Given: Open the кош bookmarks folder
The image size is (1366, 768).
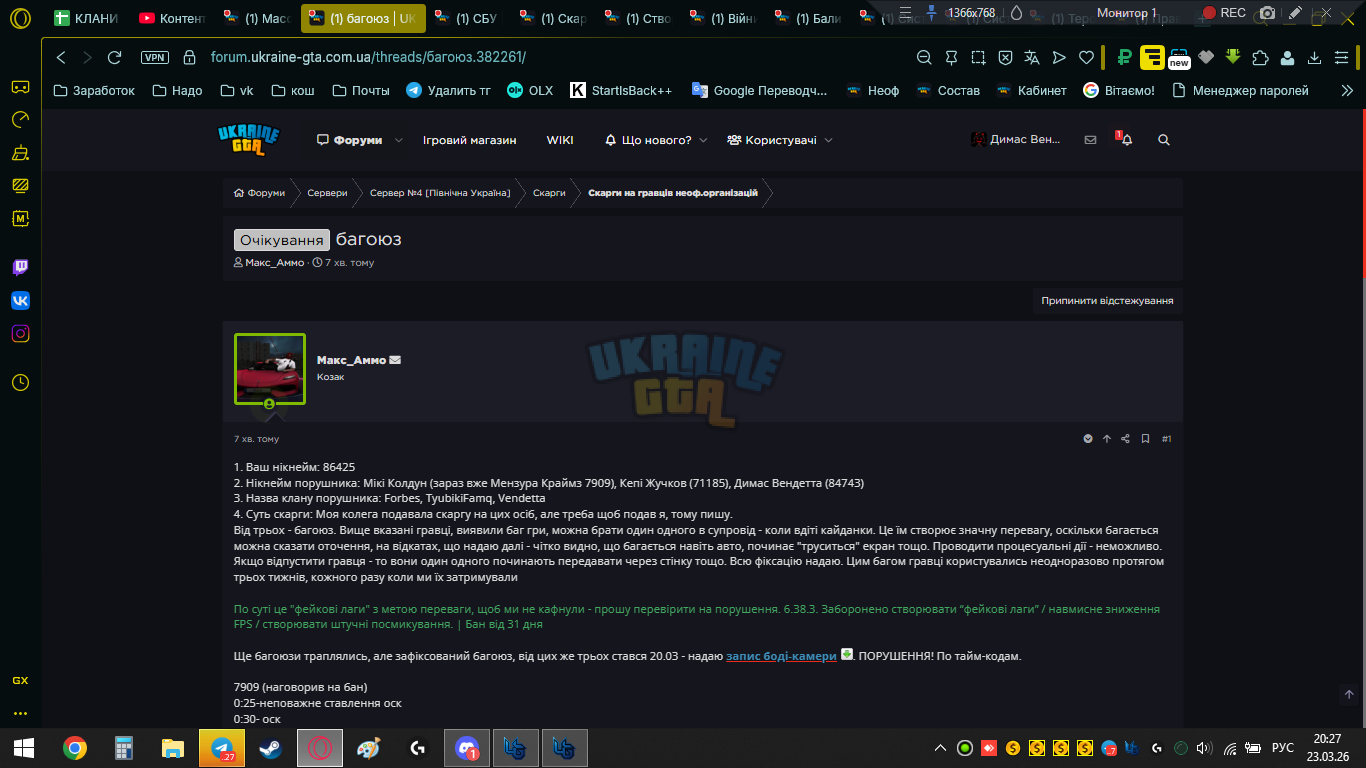Looking at the screenshot, I should 292,90.
